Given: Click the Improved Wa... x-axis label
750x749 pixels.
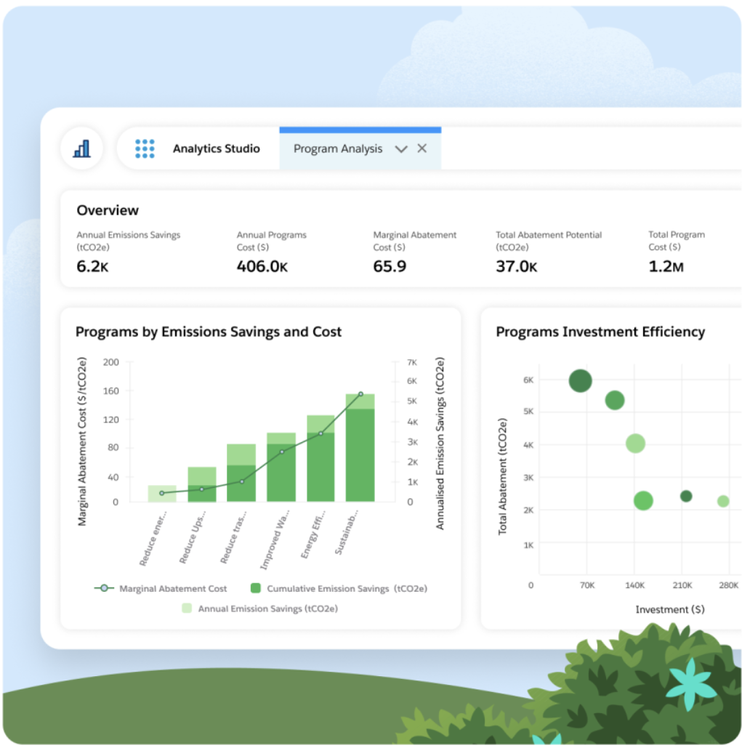Looking at the screenshot, I should point(275,540).
